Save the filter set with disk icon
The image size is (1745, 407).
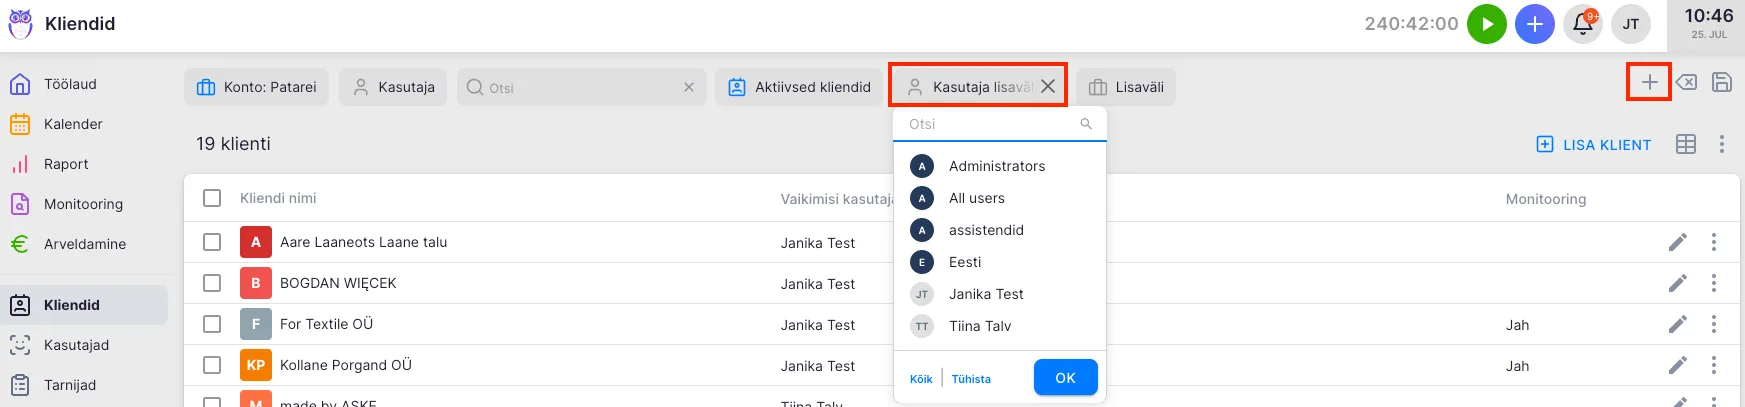[x=1721, y=82]
